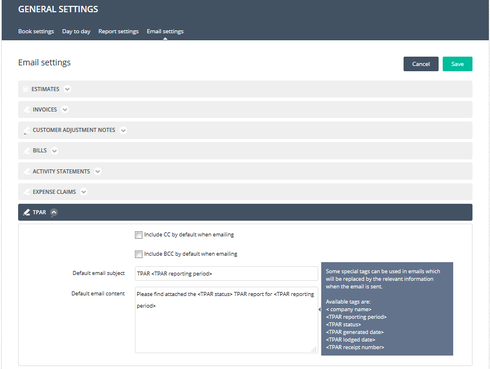Collapse the TPAR section chevron
Viewport: 490px width, 369px height.
click(x=54, y=212)
